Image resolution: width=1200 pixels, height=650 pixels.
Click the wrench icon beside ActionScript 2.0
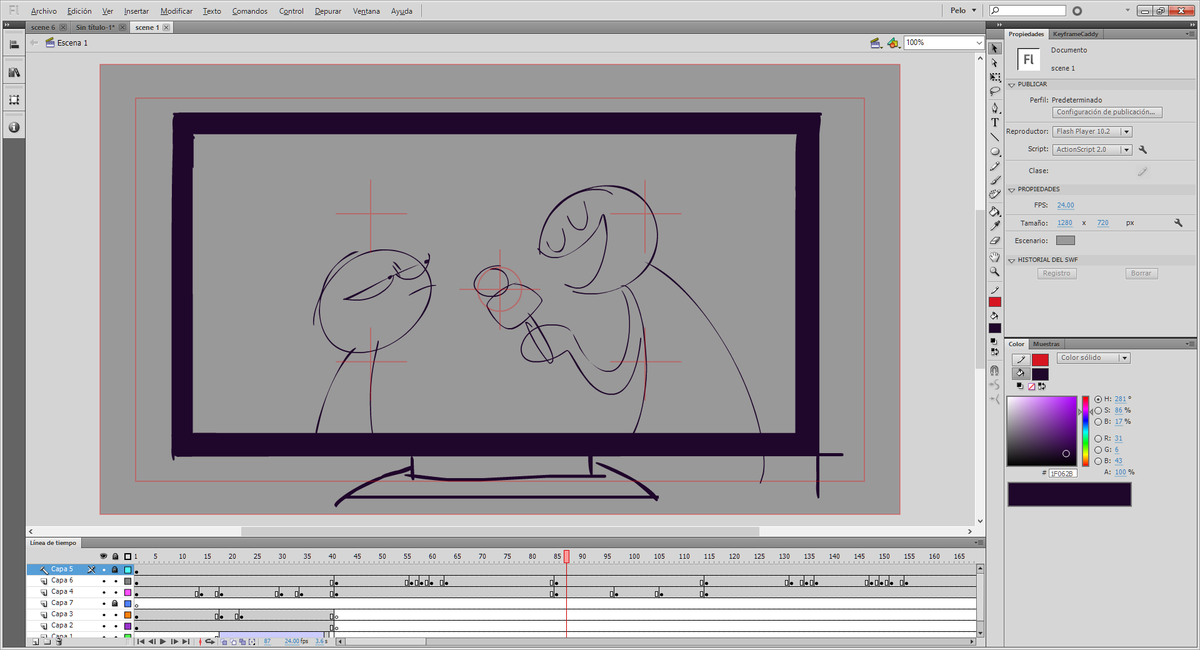click(1142, 149)
